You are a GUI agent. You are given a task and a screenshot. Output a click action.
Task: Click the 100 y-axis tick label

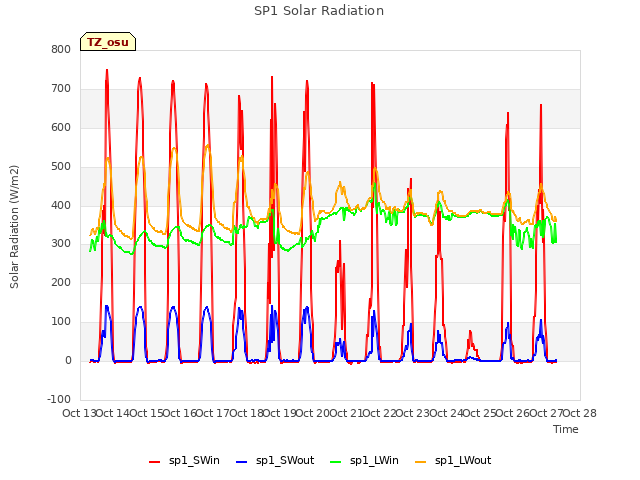61,322
